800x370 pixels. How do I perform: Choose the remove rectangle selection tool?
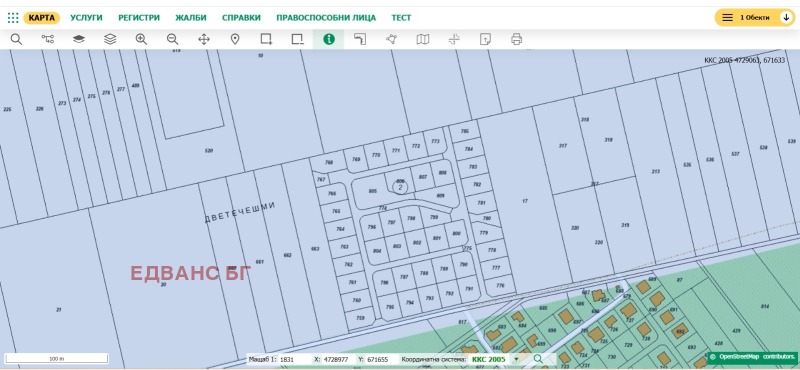point(297,39)
